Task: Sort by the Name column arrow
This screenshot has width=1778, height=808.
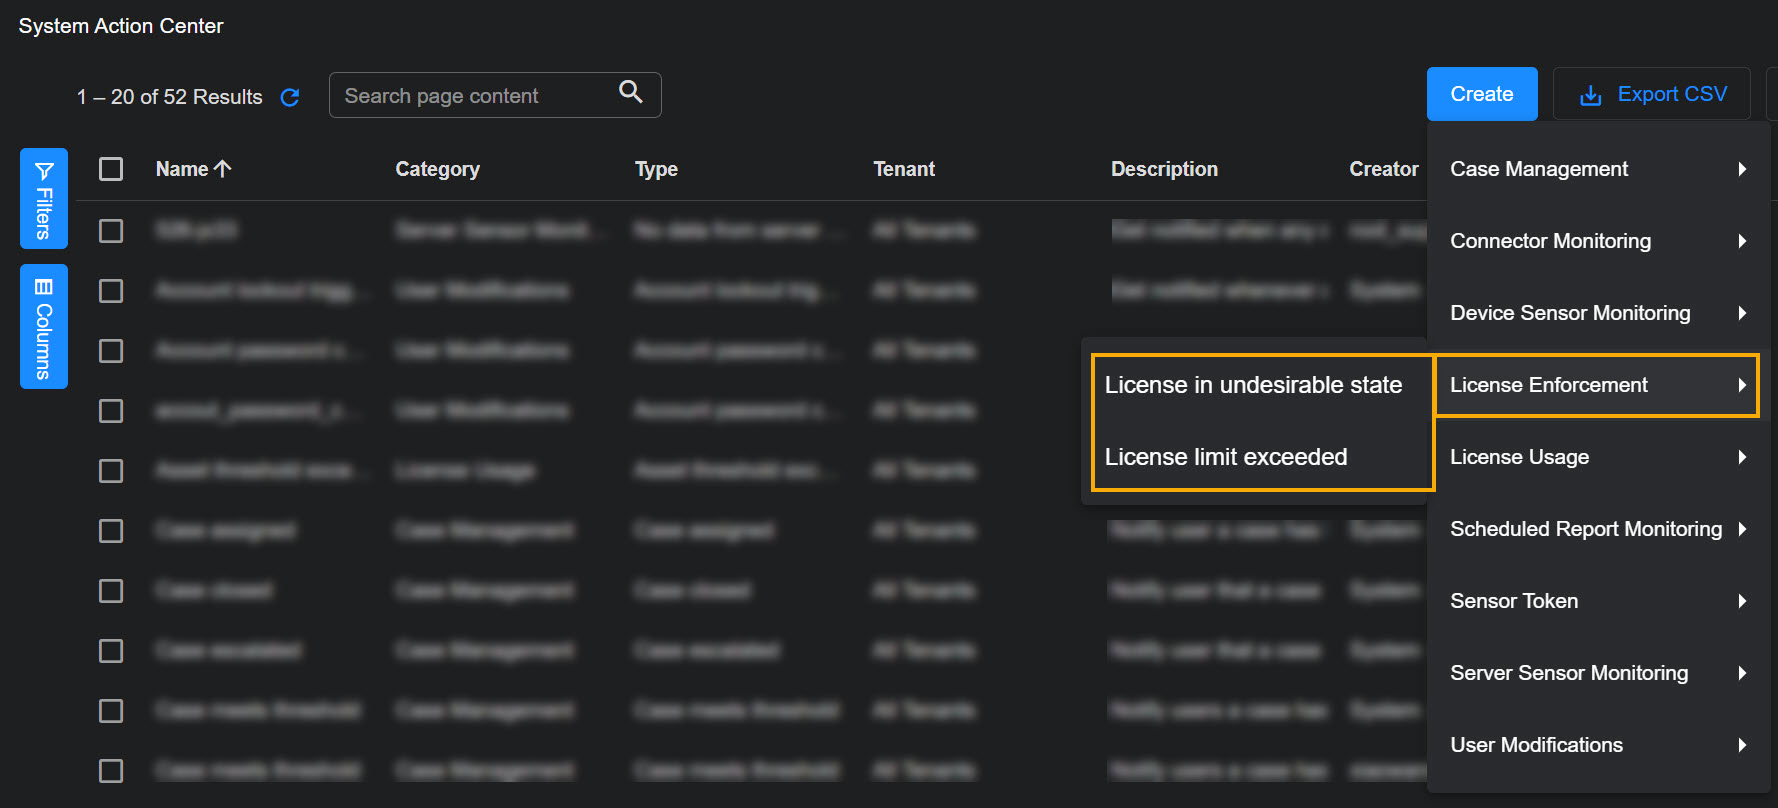Action: click(223, 169)
